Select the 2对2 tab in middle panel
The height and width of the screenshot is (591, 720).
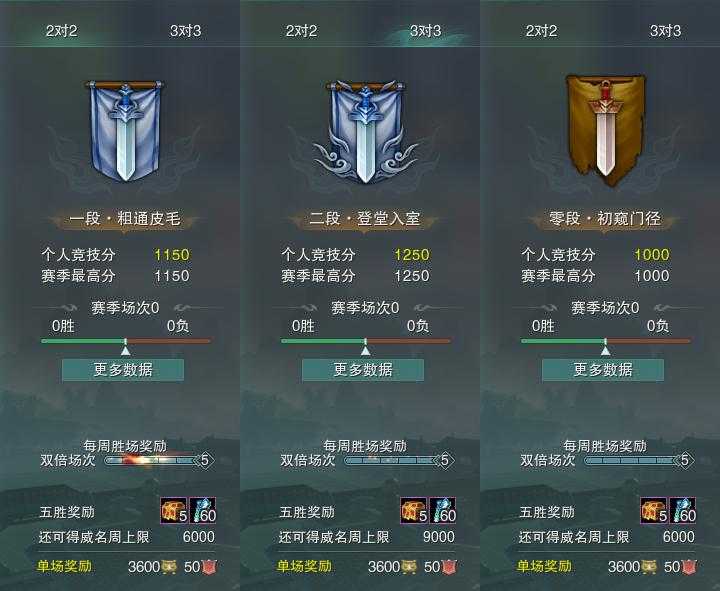pyautogui.click(x=301, y=31)
